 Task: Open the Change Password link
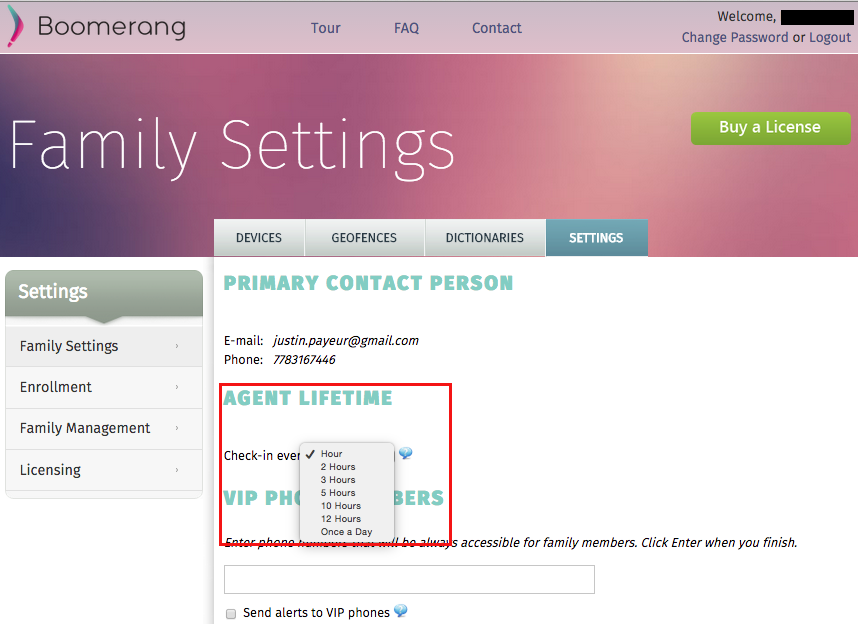pos(735,37)
